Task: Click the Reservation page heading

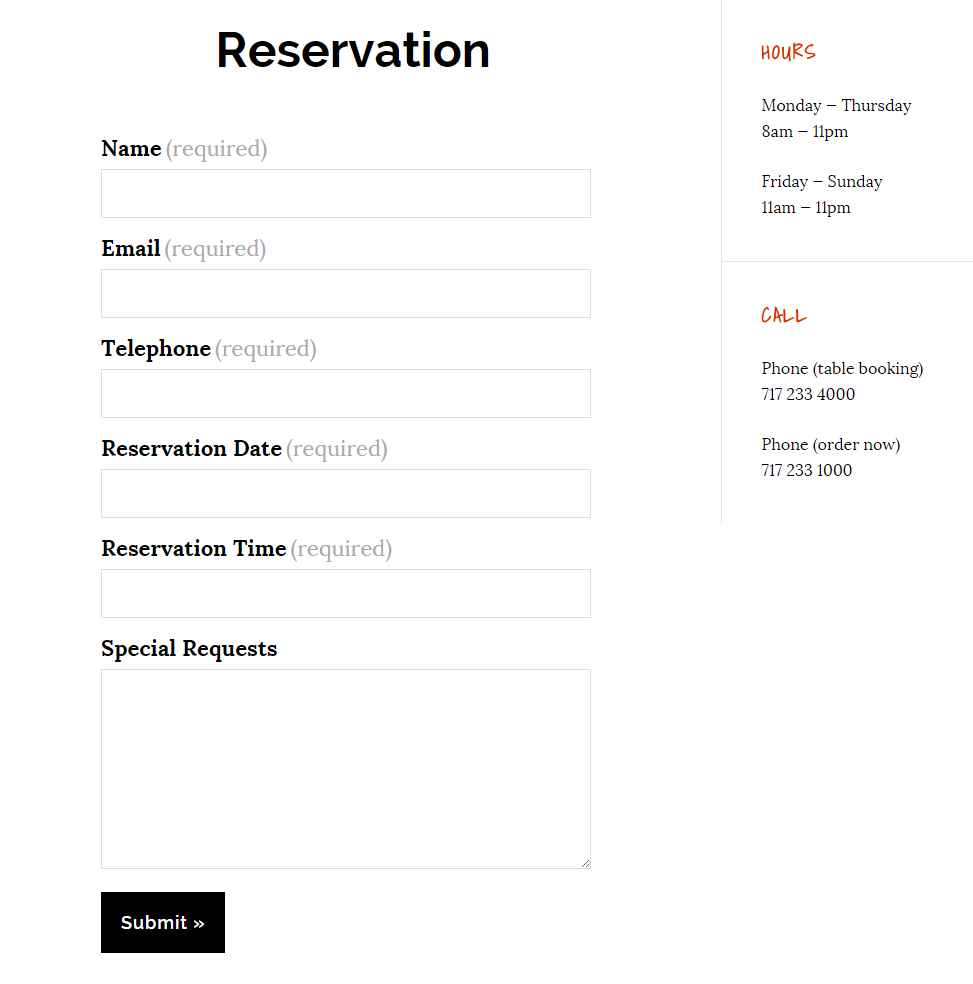Action: coord(353,50)
